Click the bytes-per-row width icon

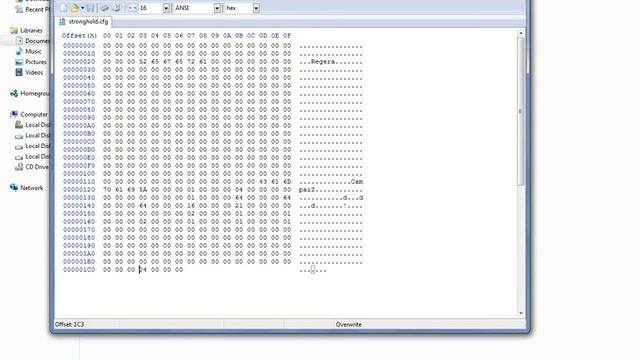pos(132,8)
